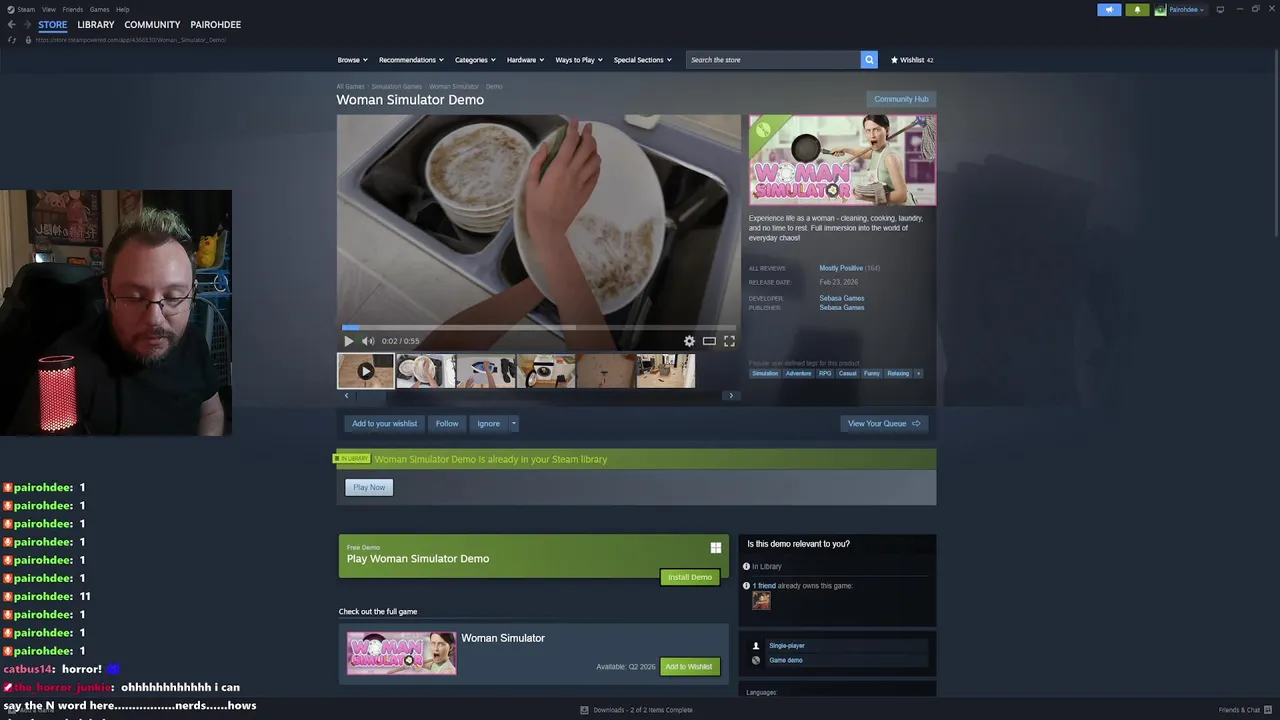
Task: Enter fullscreen for the trailer
Action: (729, 341)
